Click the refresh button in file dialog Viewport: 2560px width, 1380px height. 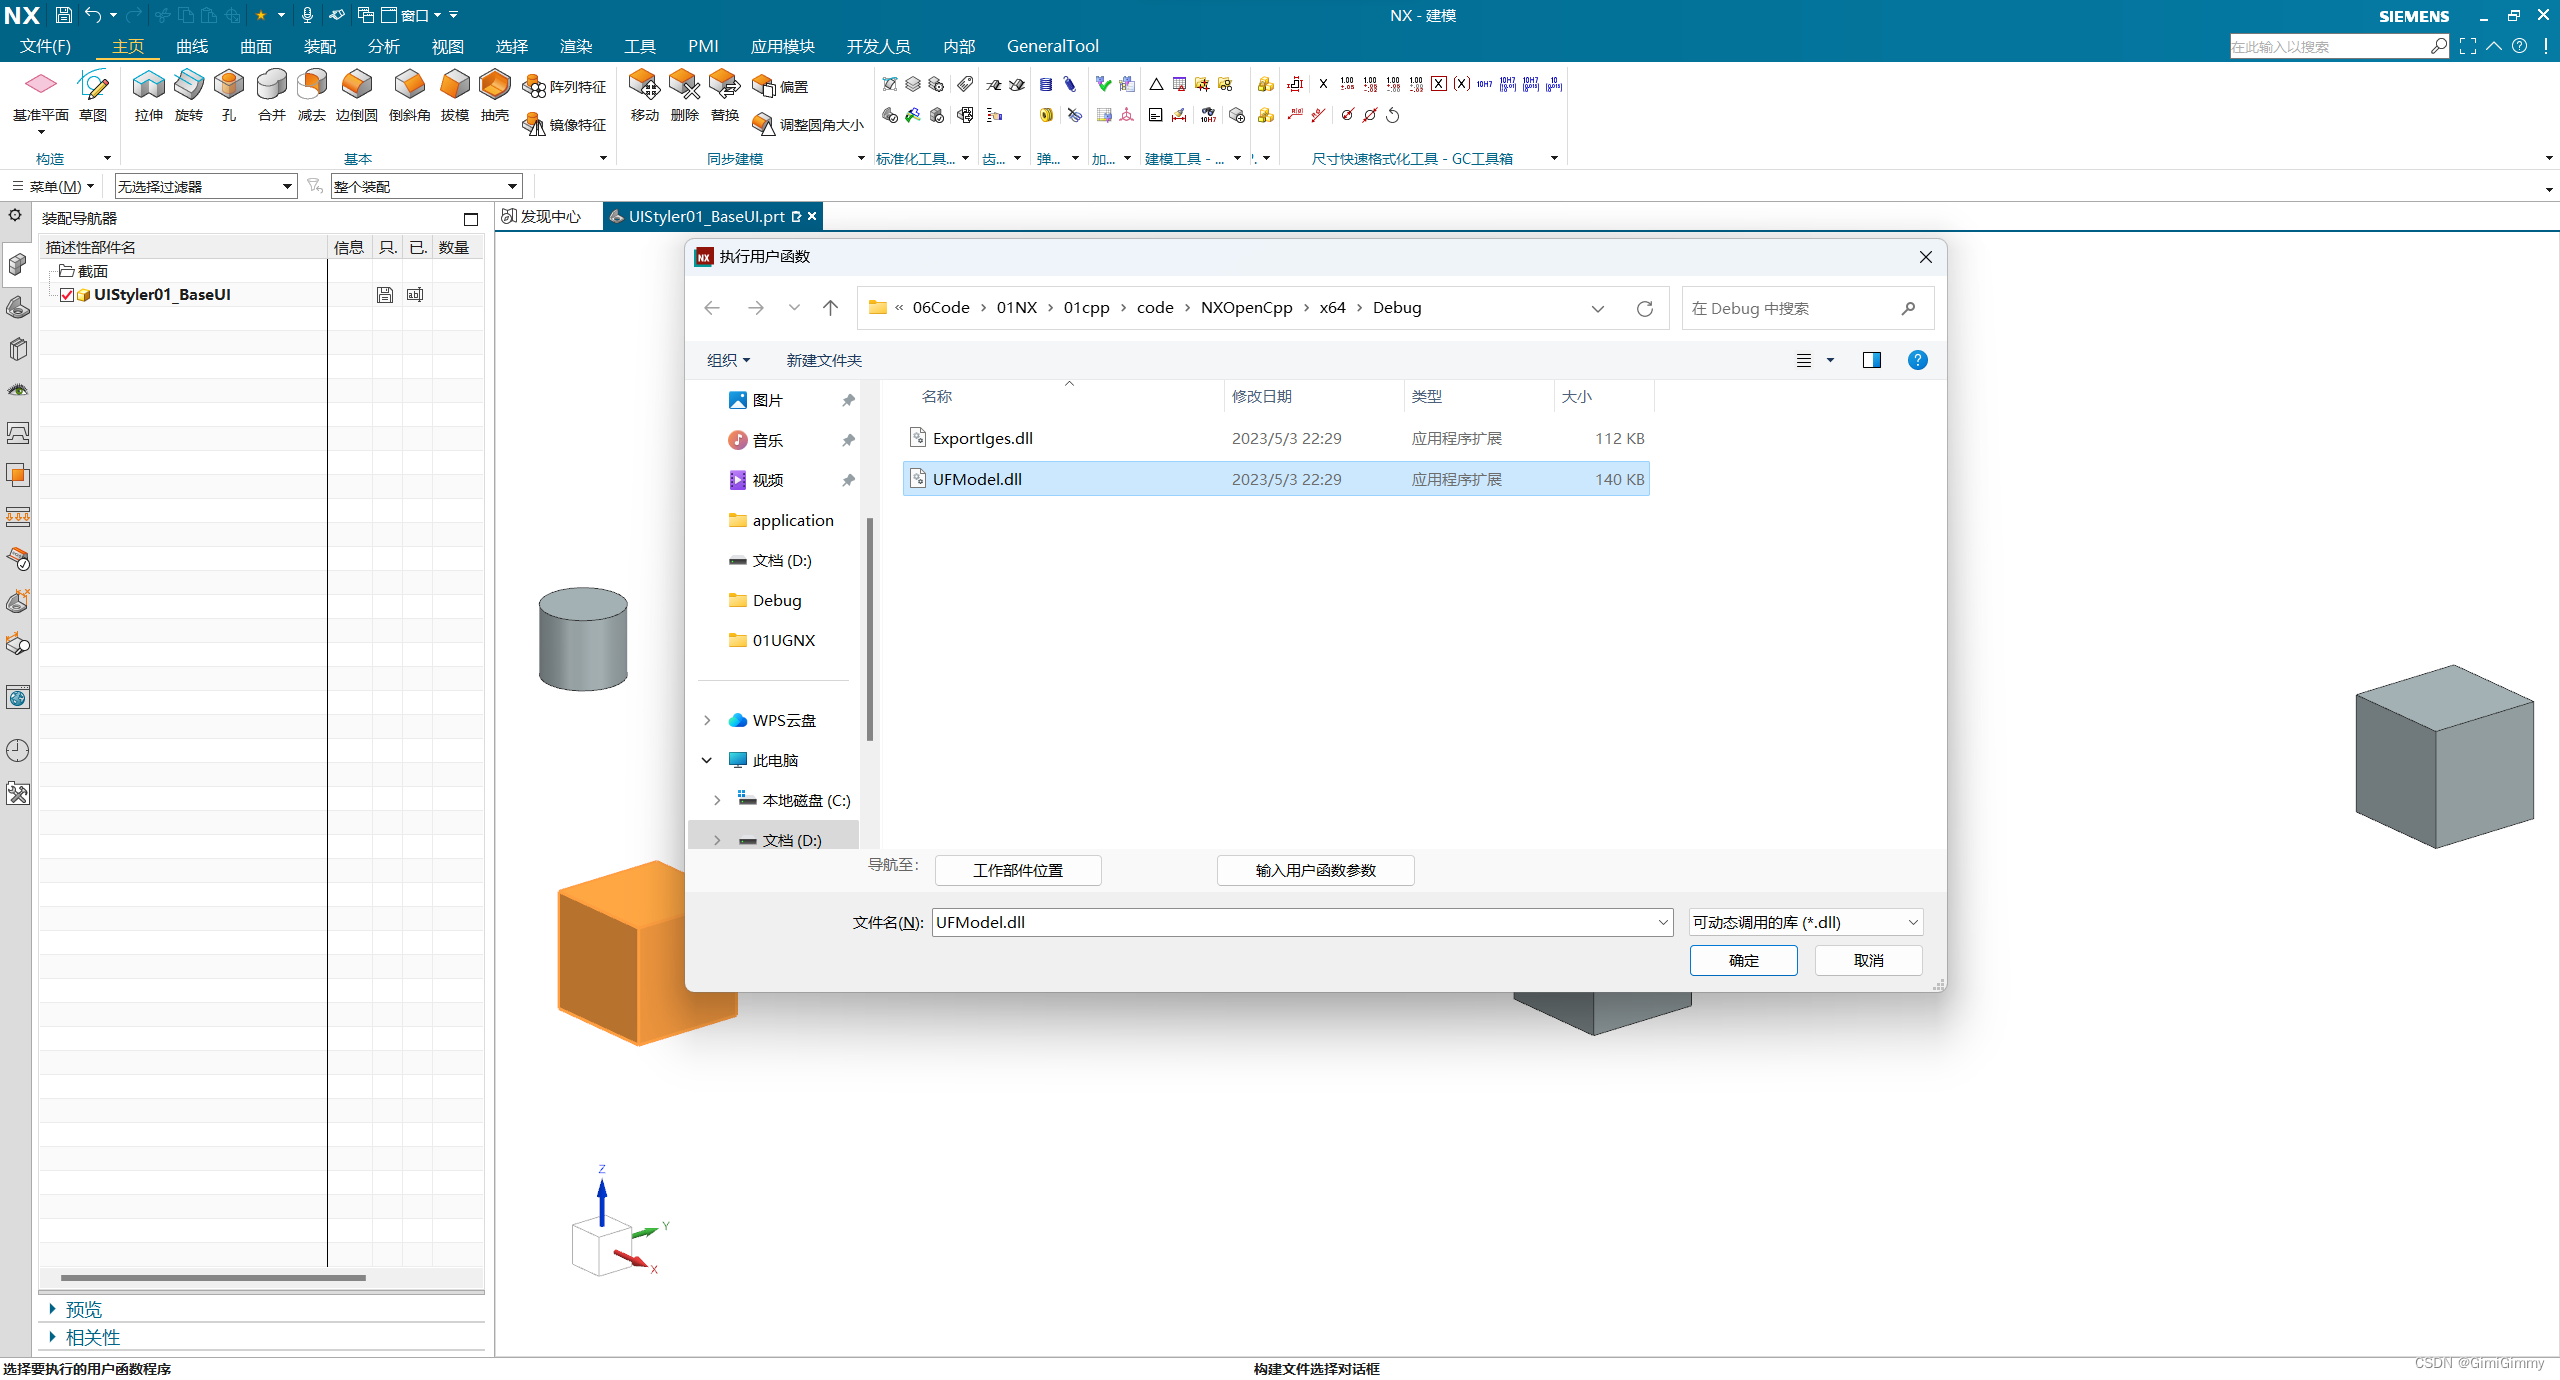click(1645, 308)
